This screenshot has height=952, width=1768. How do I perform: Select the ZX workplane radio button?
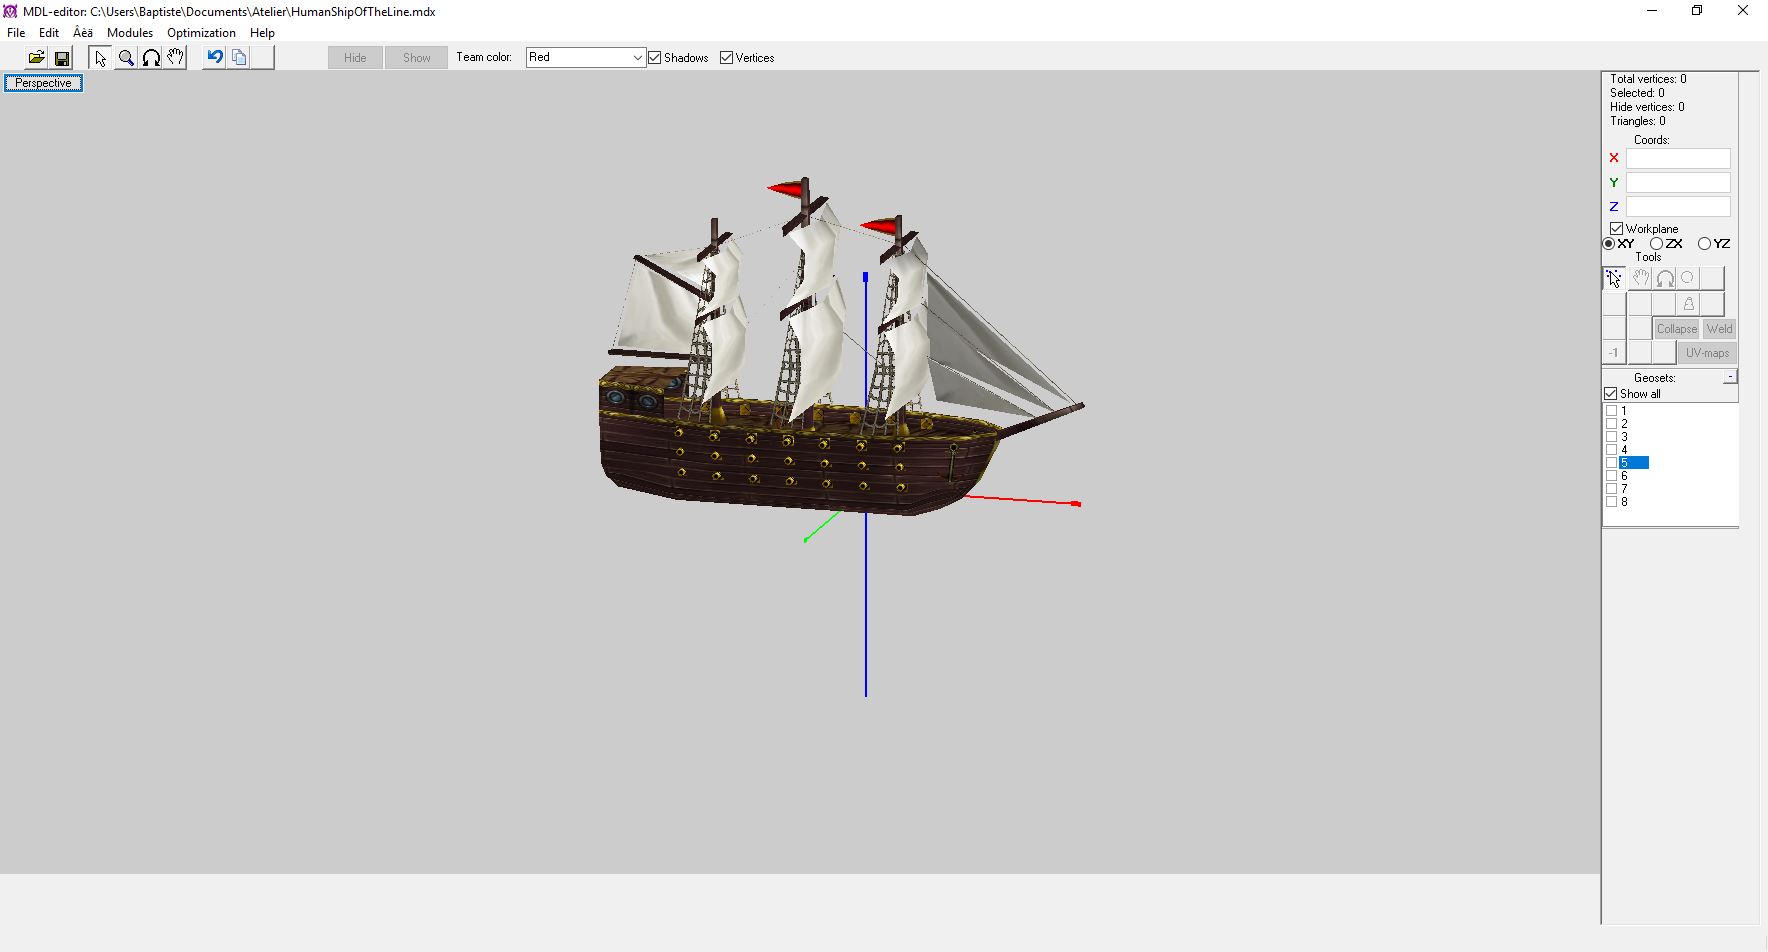click(x=1656, y=244)
